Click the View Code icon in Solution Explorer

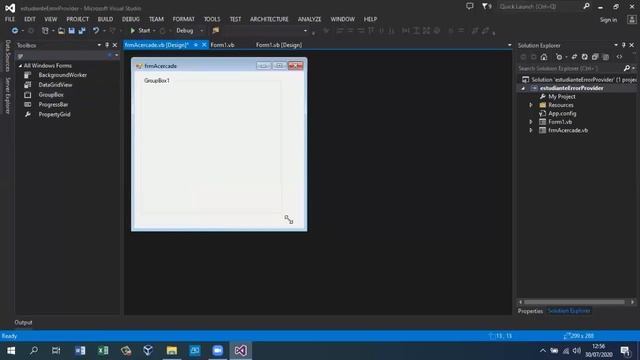point(619,57)
